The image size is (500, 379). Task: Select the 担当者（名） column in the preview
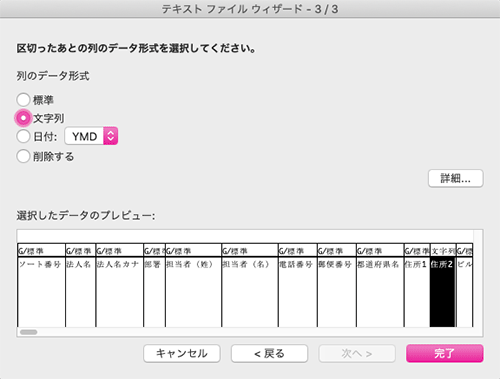tap(250, 292)
